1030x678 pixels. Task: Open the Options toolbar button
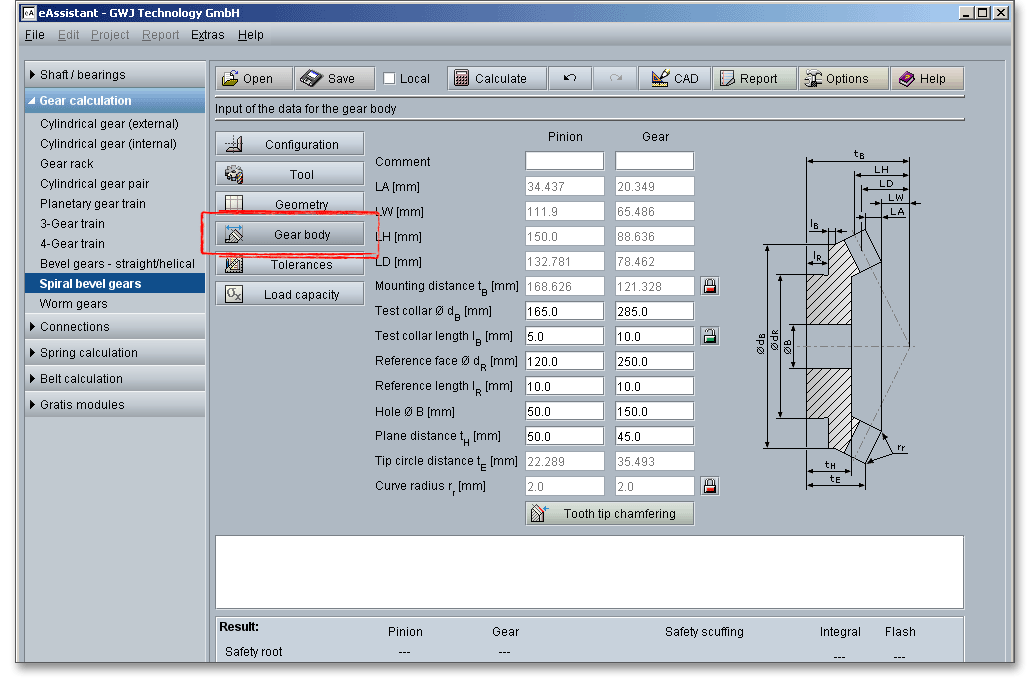pyautogui.click(x=842, y=79)
